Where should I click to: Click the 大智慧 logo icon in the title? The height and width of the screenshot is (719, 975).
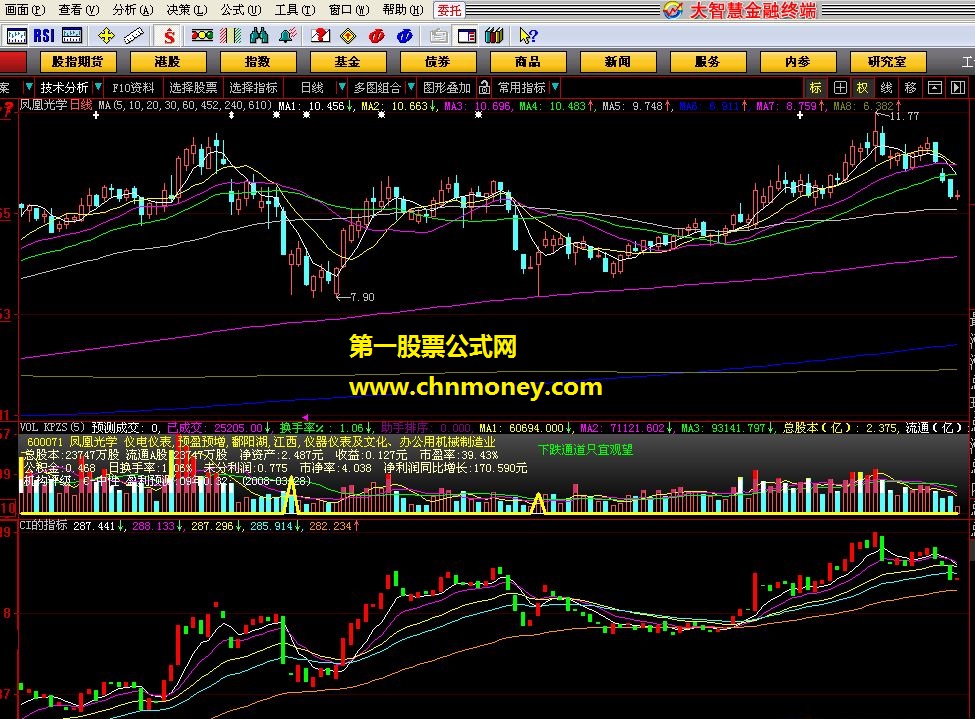(x=673, y=10)
